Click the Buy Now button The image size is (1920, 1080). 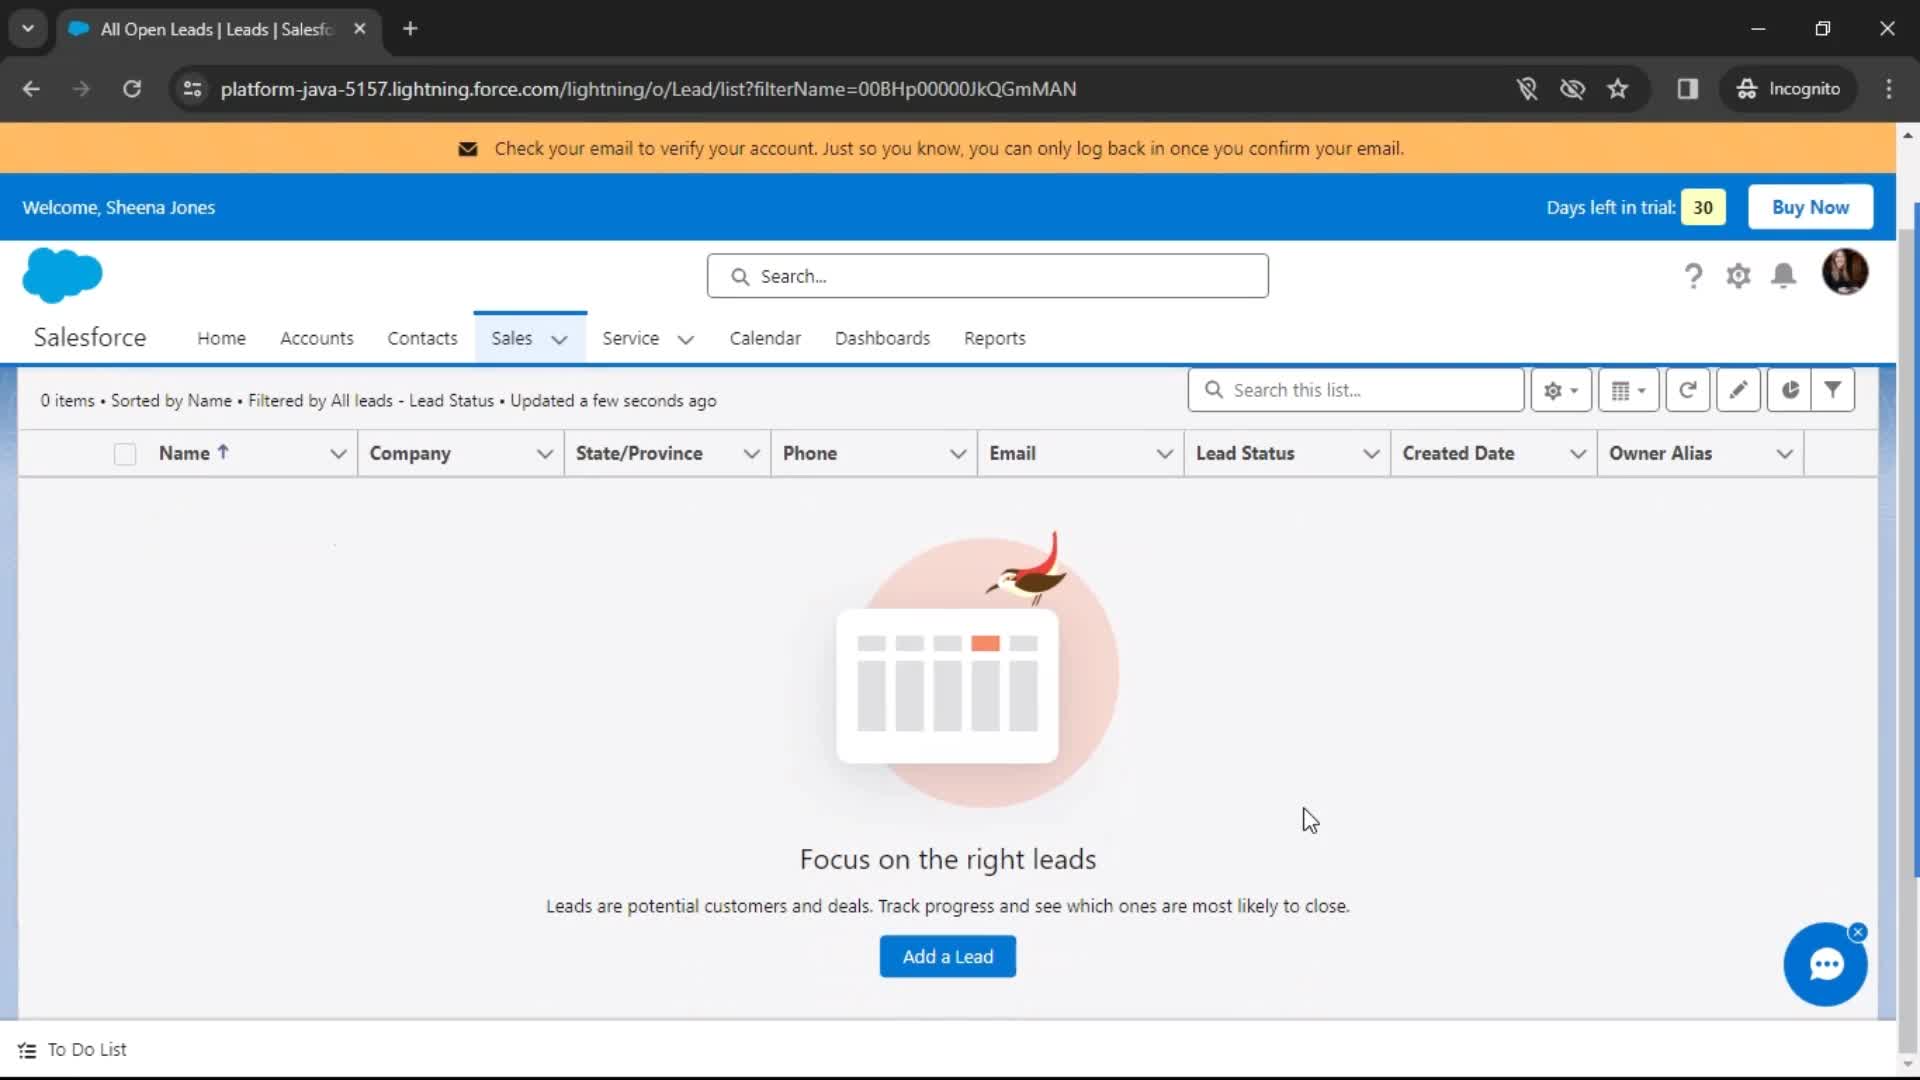[1810, 207]
